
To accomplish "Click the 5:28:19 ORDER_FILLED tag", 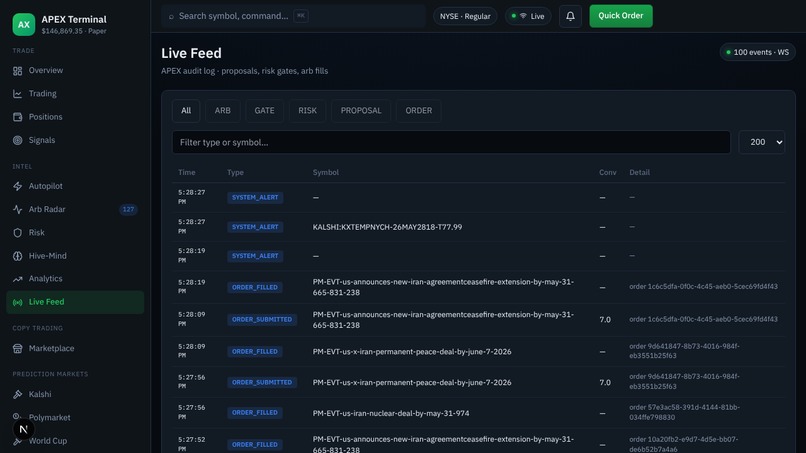I will [255, 287].
